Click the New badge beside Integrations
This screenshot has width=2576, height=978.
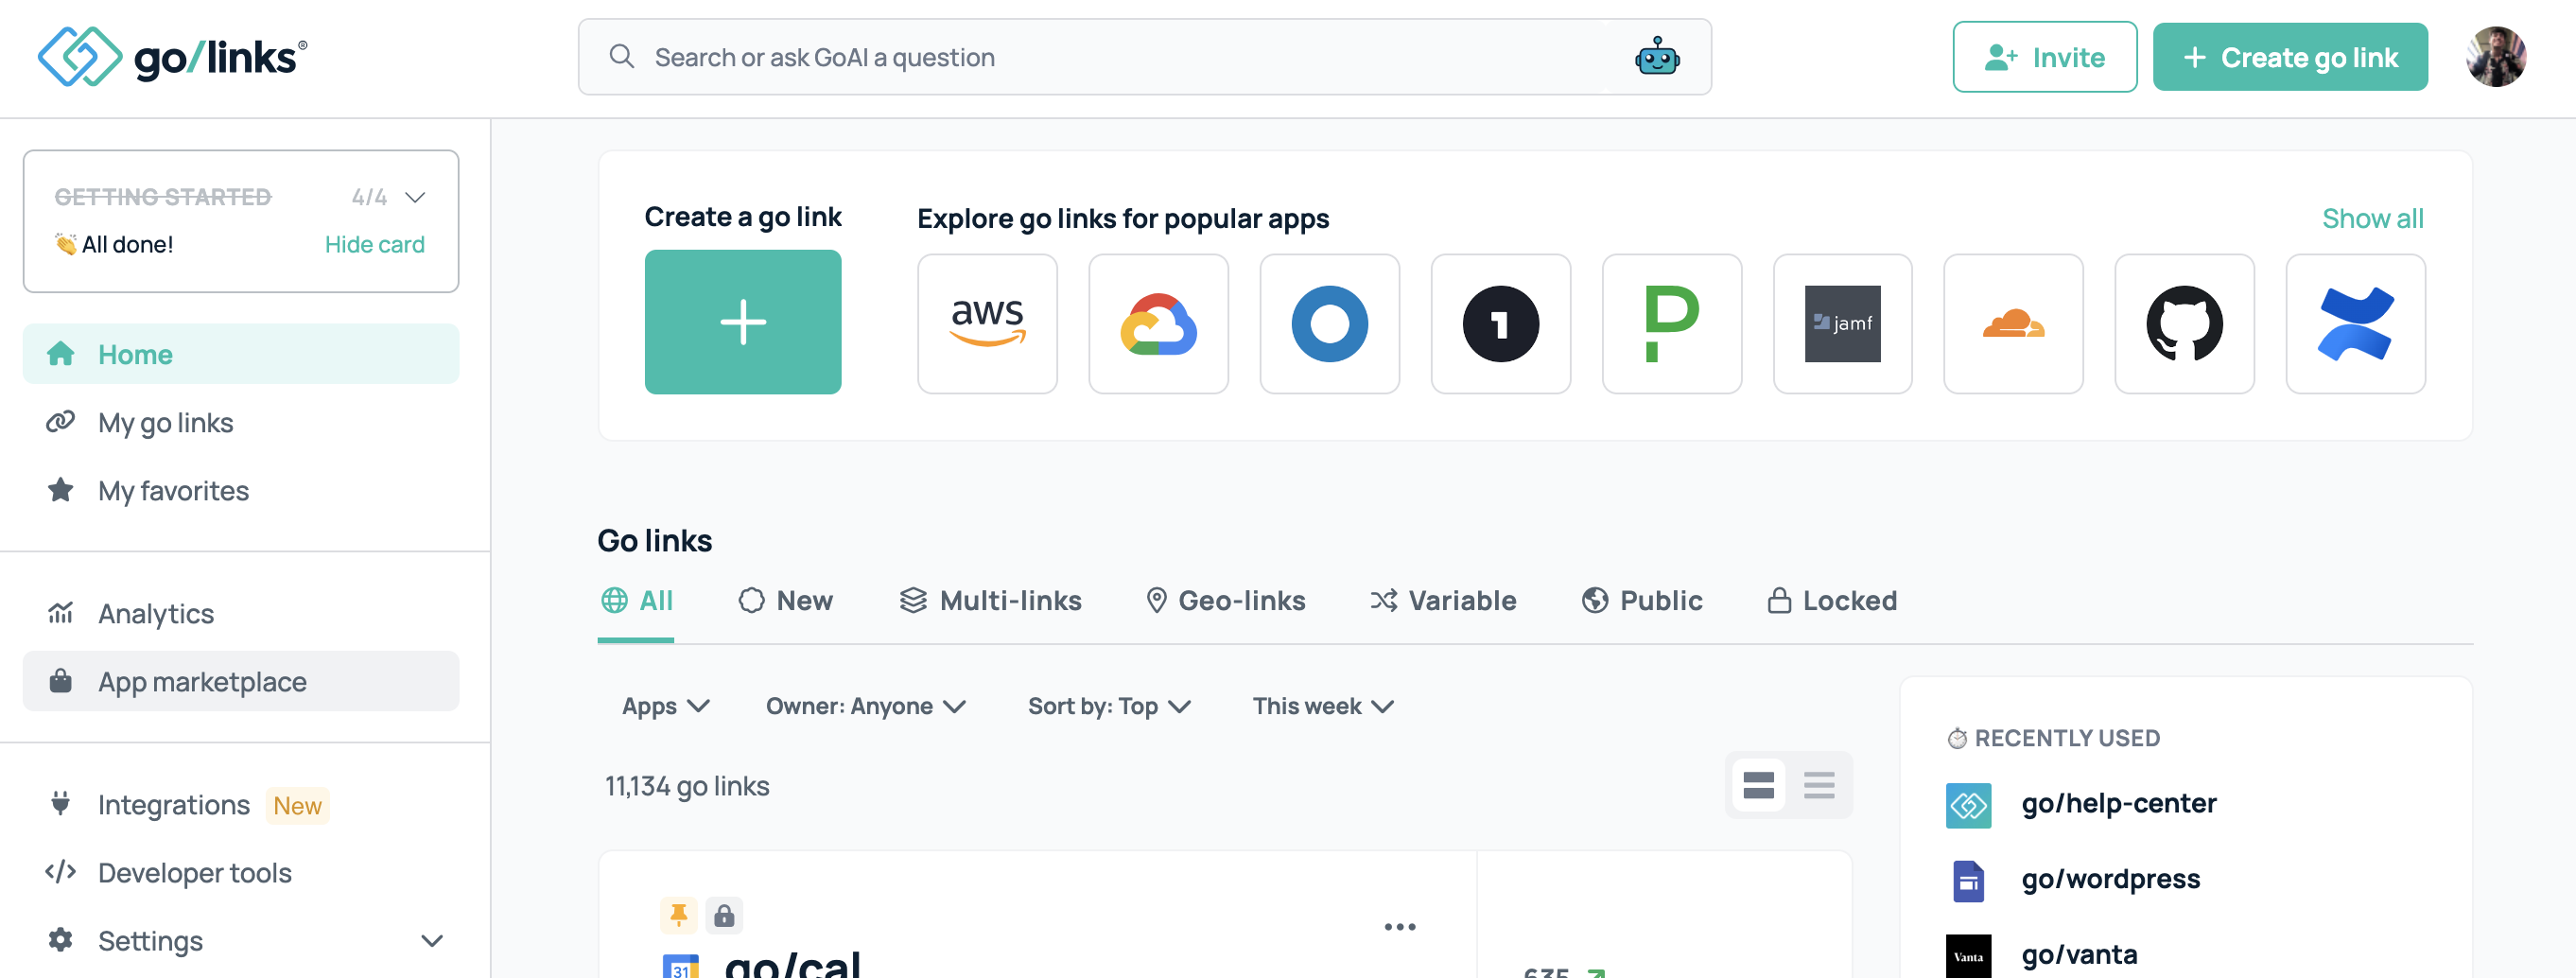297,805
